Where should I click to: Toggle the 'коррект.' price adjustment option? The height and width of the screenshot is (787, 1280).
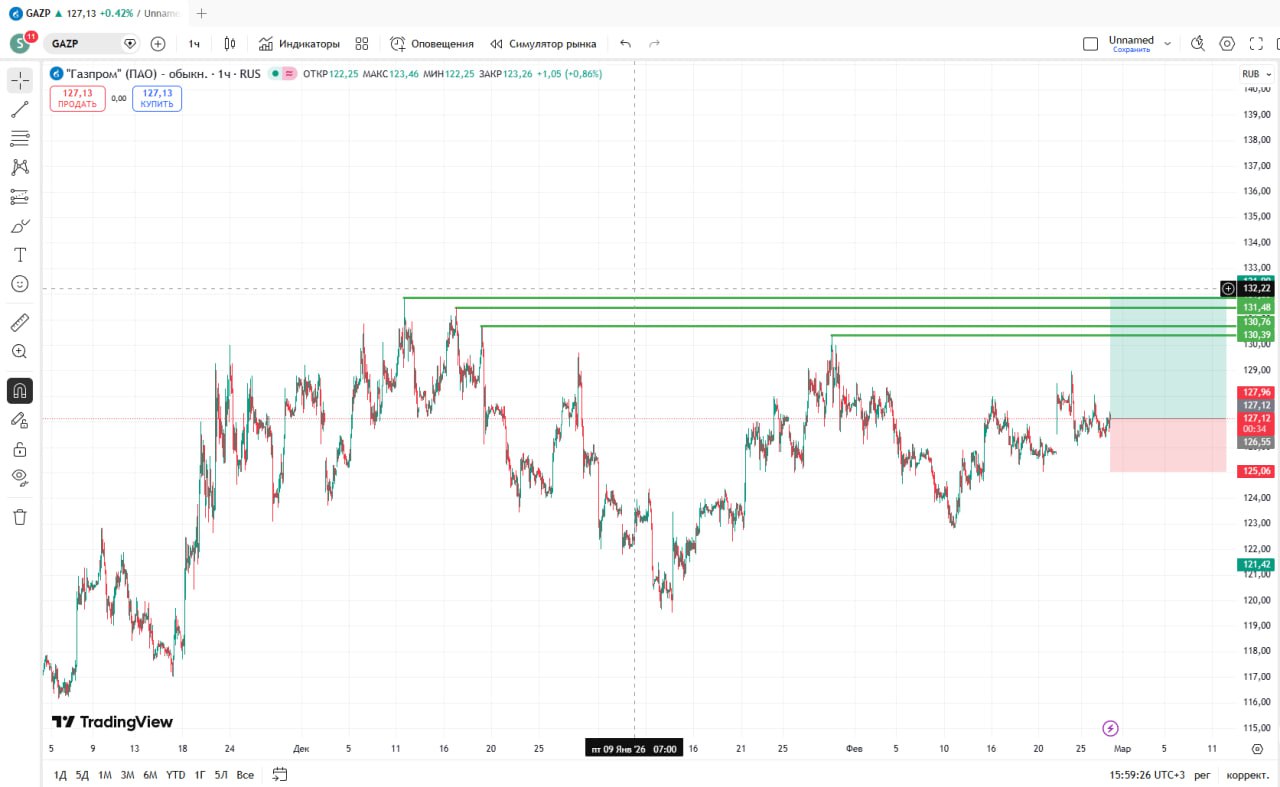click(1247, 775)
